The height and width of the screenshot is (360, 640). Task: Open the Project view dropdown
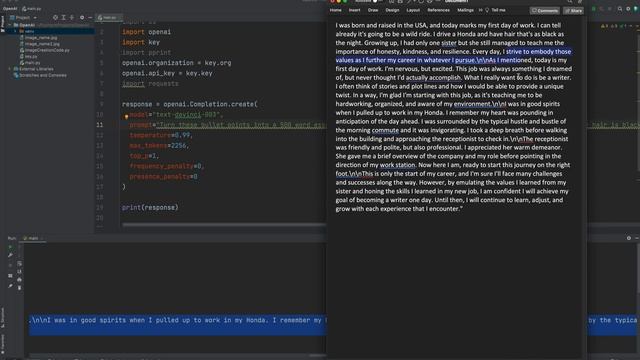tap(23, 18)
